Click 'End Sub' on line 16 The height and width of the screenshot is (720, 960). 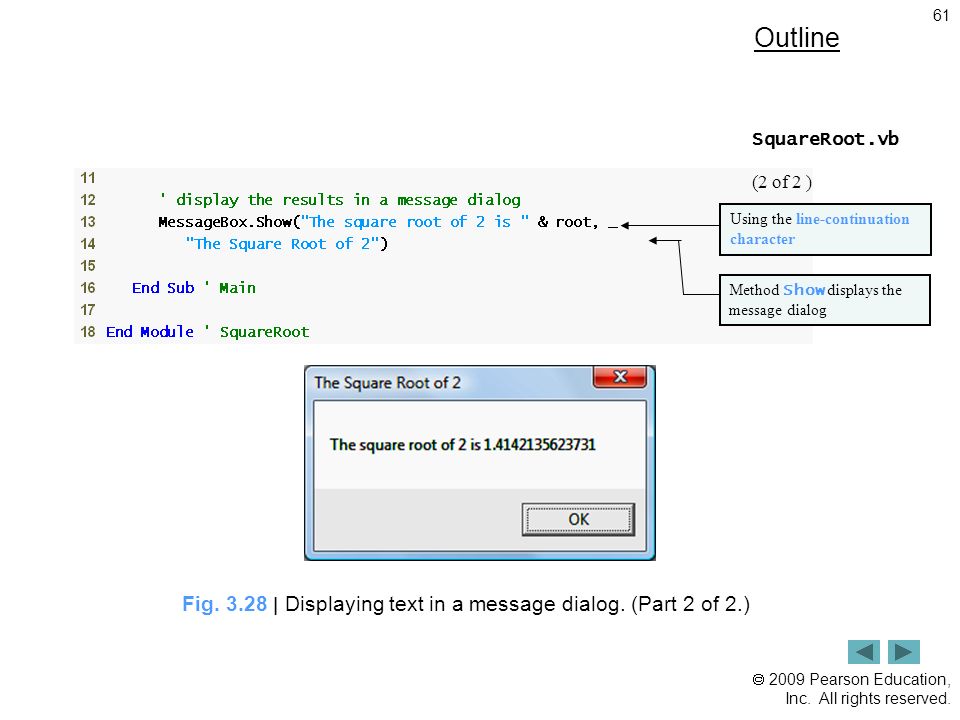coord(163,288)
